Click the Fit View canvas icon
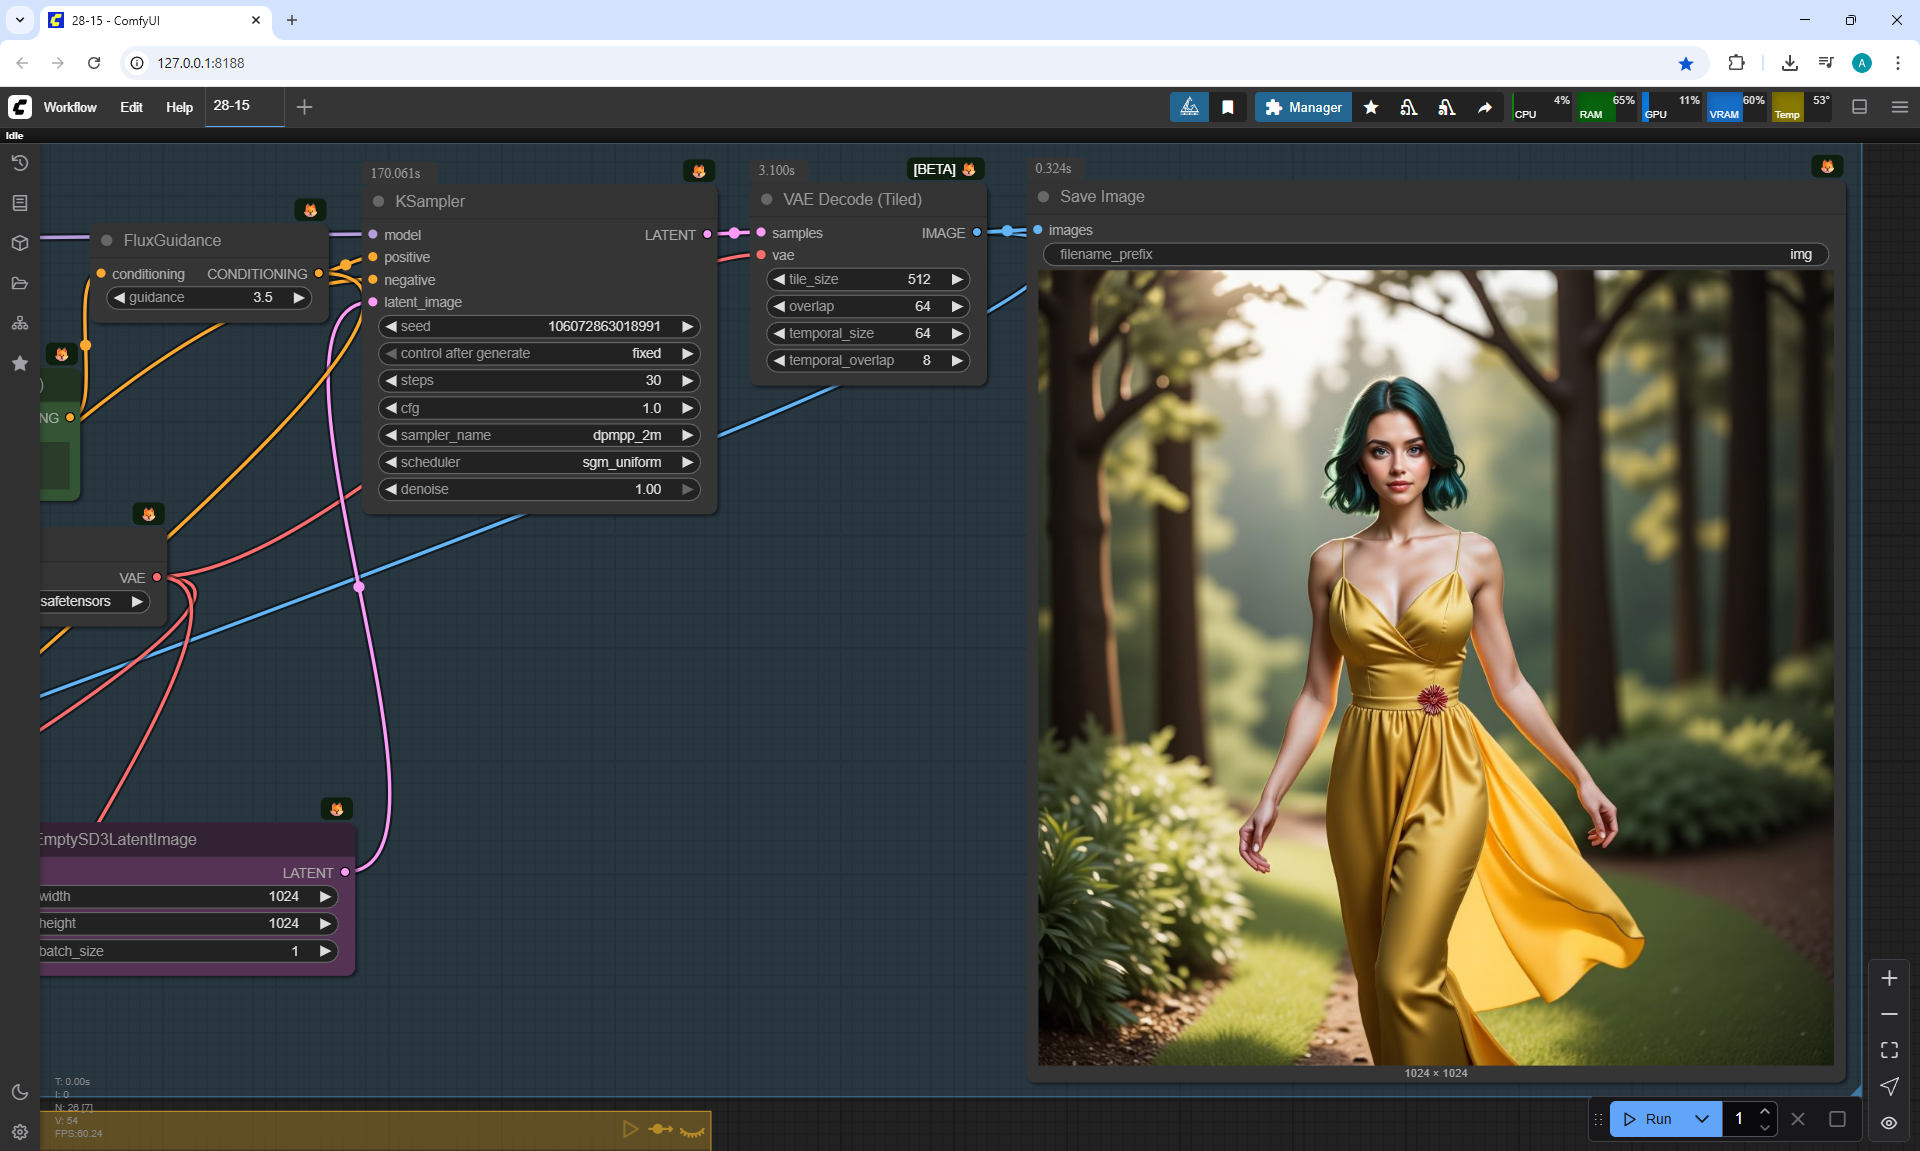Viewport: 1920px width, 1151px height. point(1889,1050)
